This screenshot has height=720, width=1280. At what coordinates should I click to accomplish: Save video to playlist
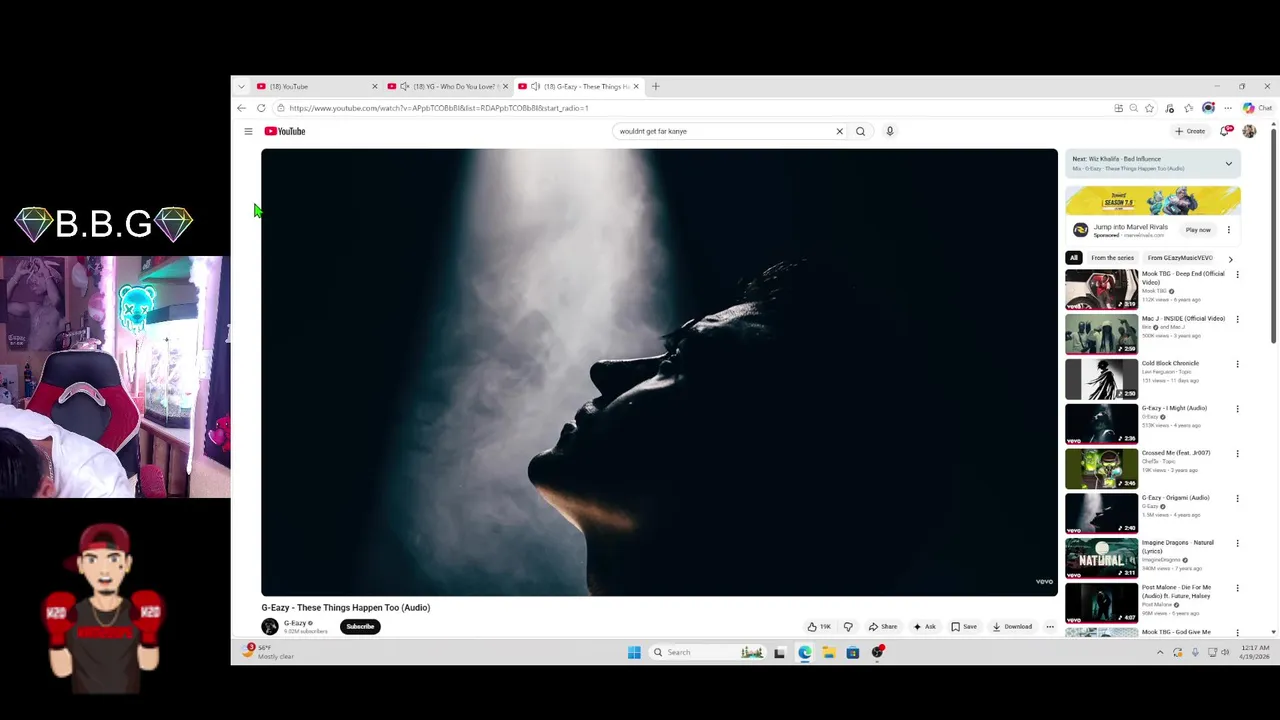[x=964, y=627]
